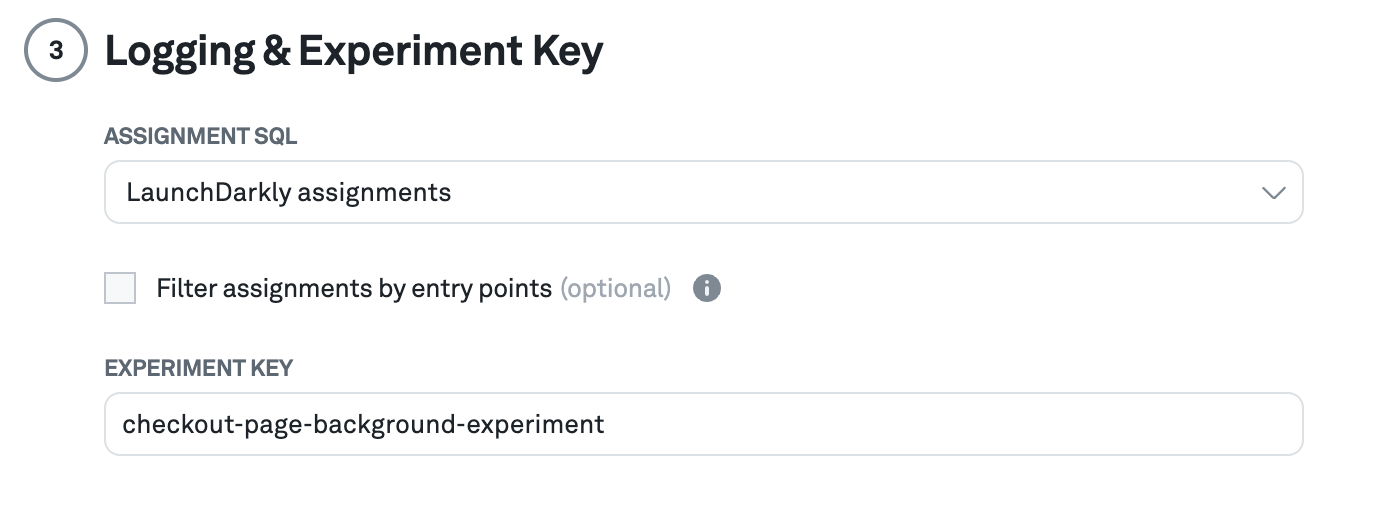Click the 'Logging & Experiment Key' heading
Screen dimensions: 1380x518
pyautogui.click(x=353, y=51)
